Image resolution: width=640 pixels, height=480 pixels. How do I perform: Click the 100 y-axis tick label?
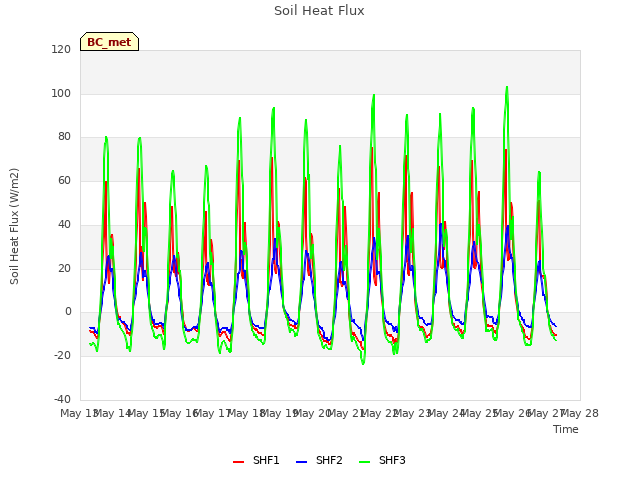coord(61,93)
